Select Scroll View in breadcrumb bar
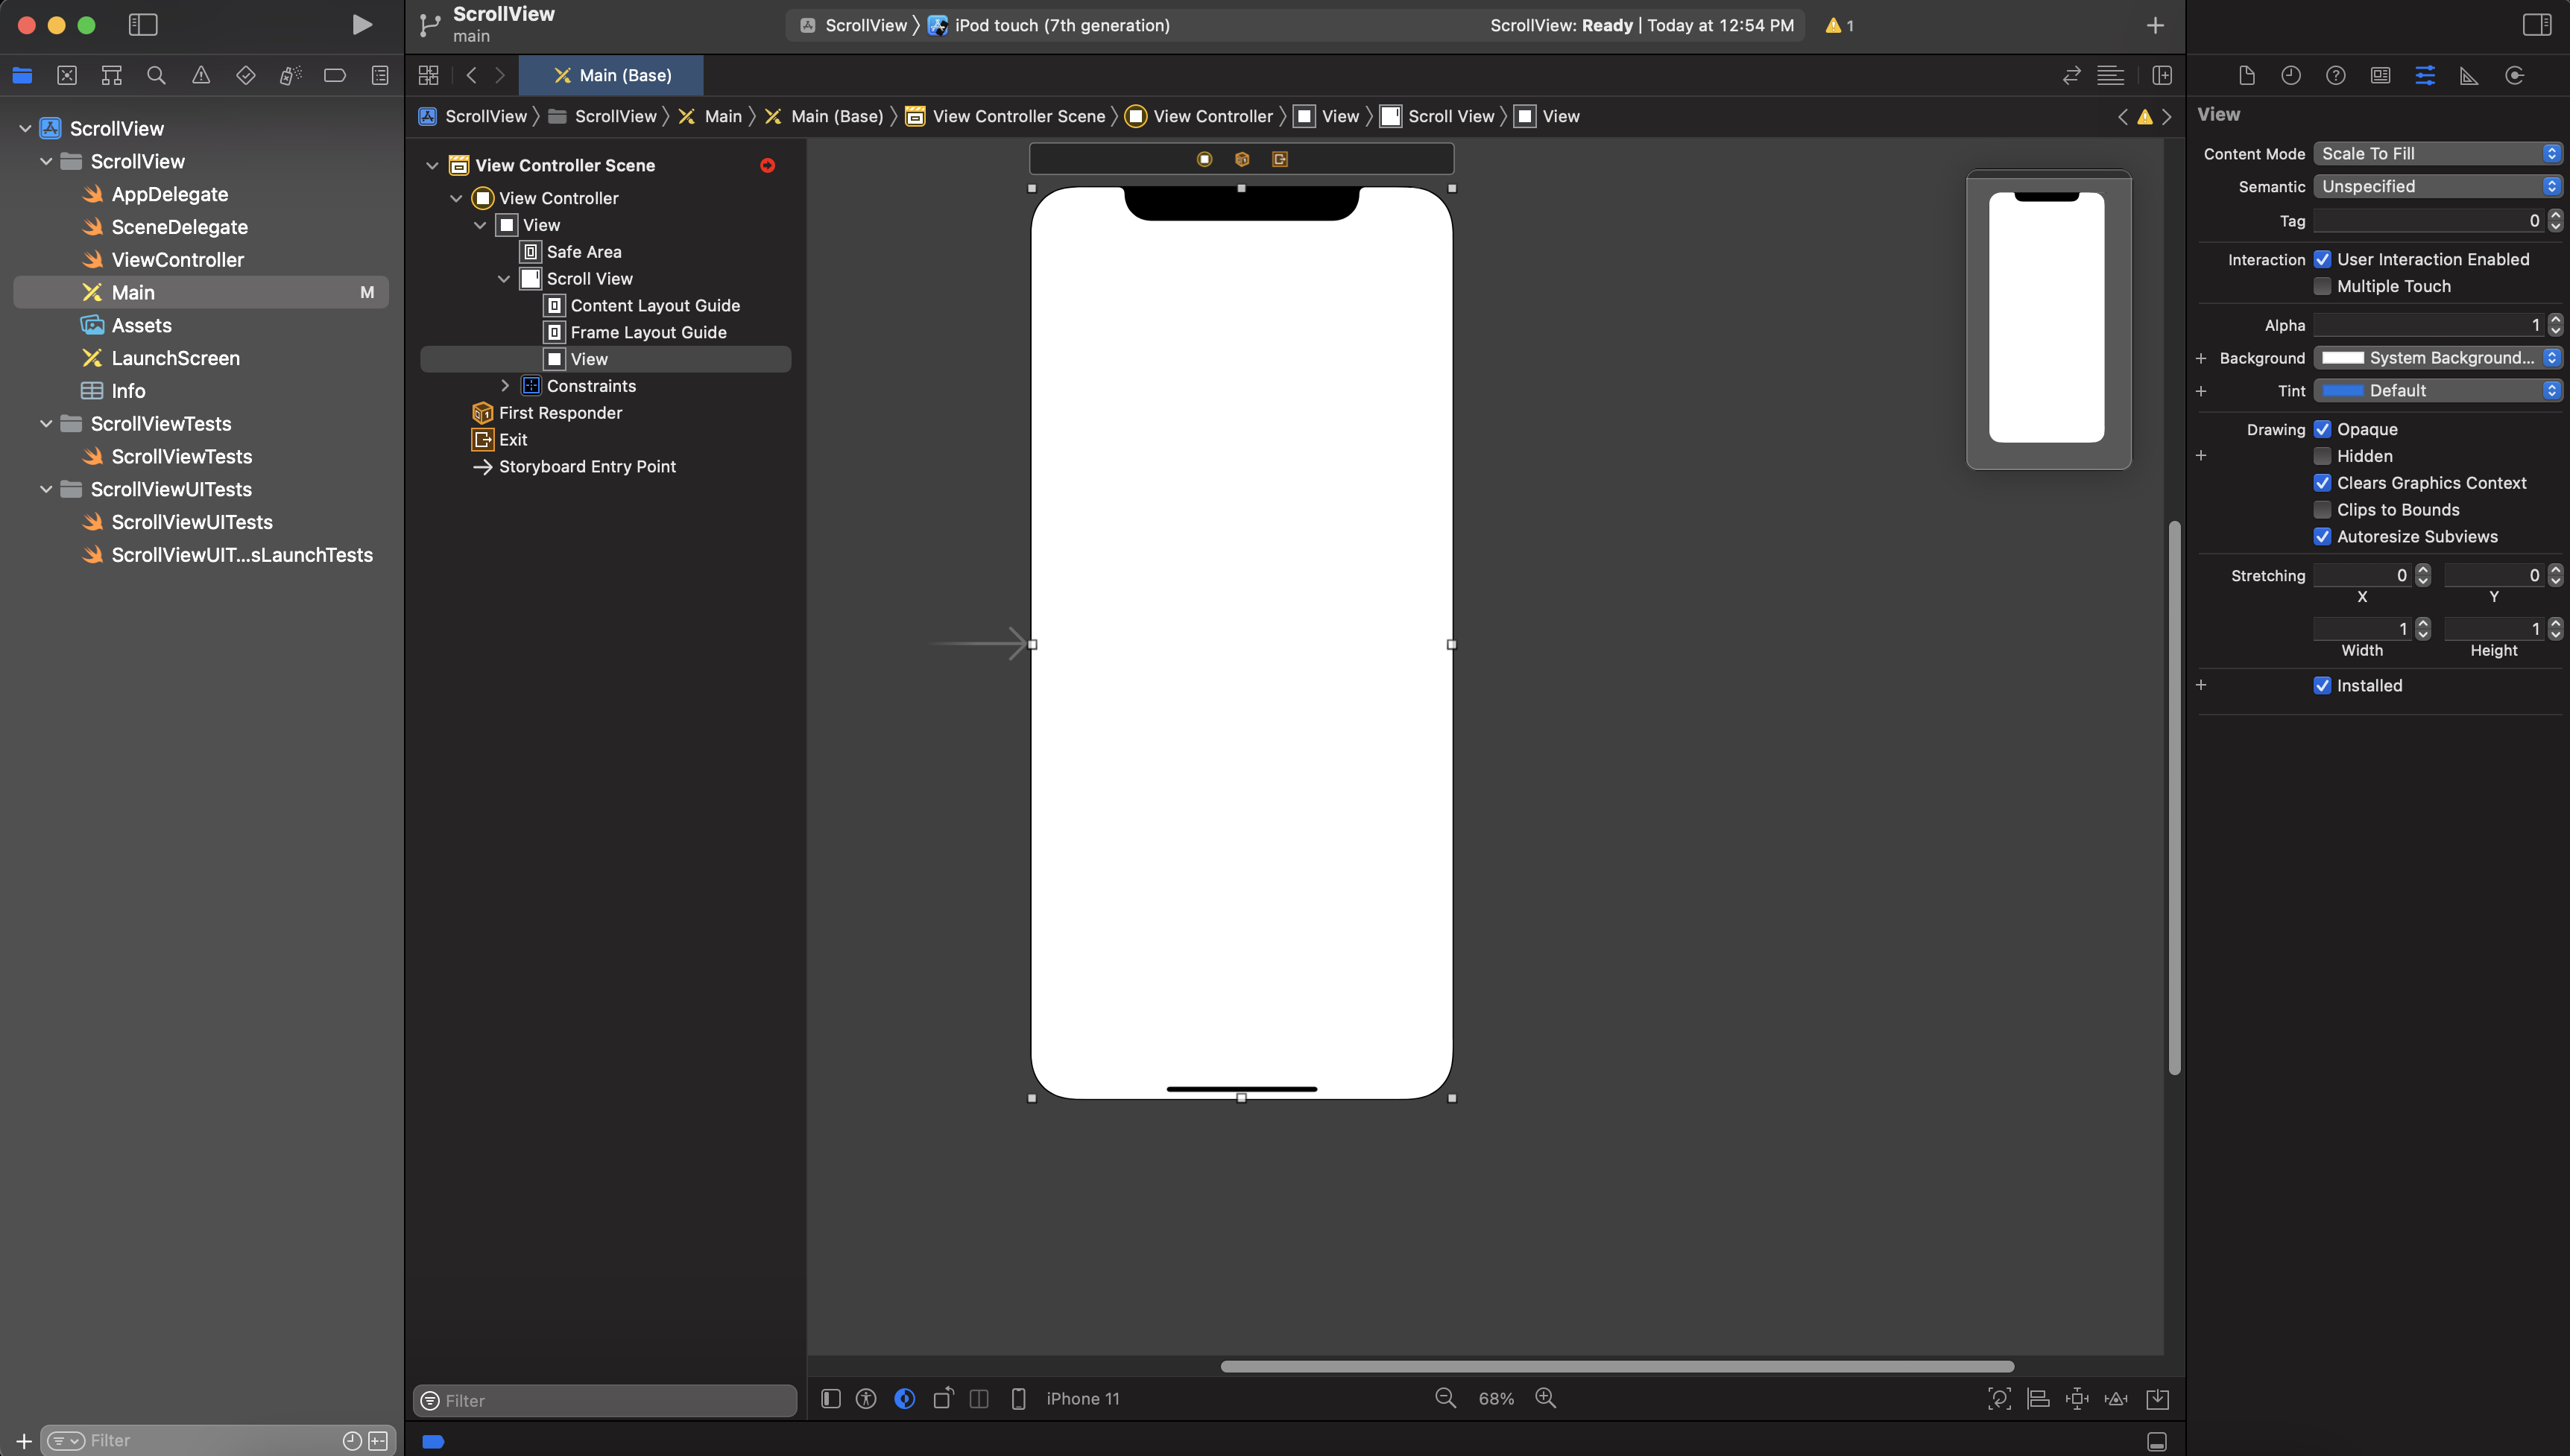 point(1450,117)
